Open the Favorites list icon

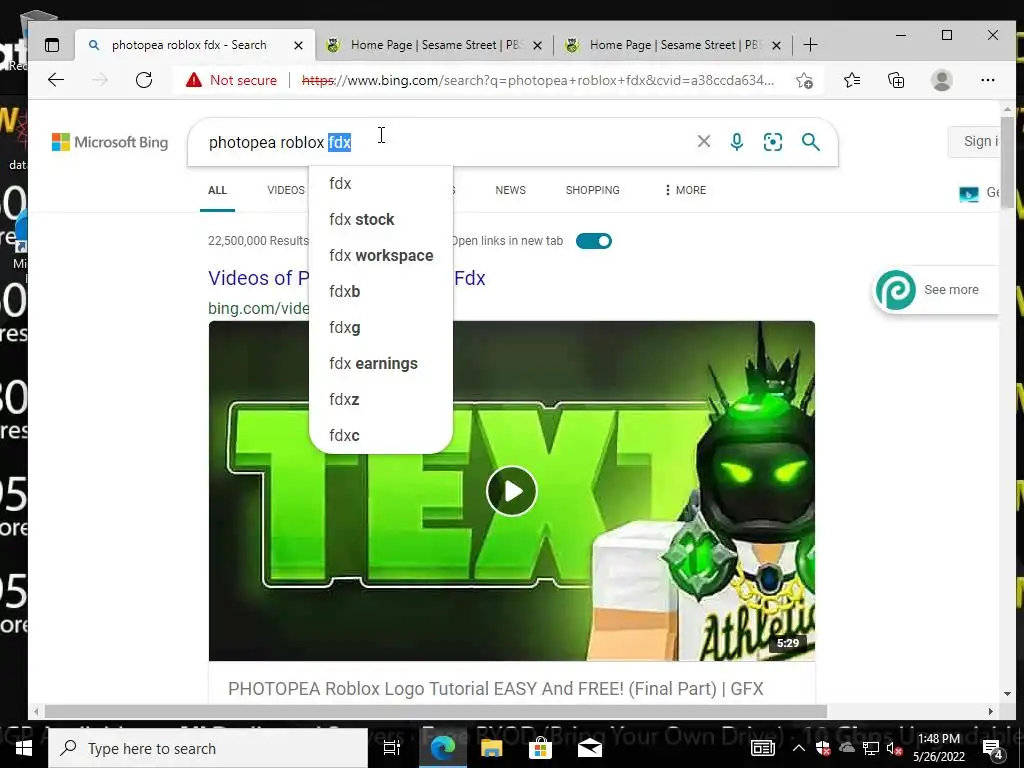(x=852, y=80)
